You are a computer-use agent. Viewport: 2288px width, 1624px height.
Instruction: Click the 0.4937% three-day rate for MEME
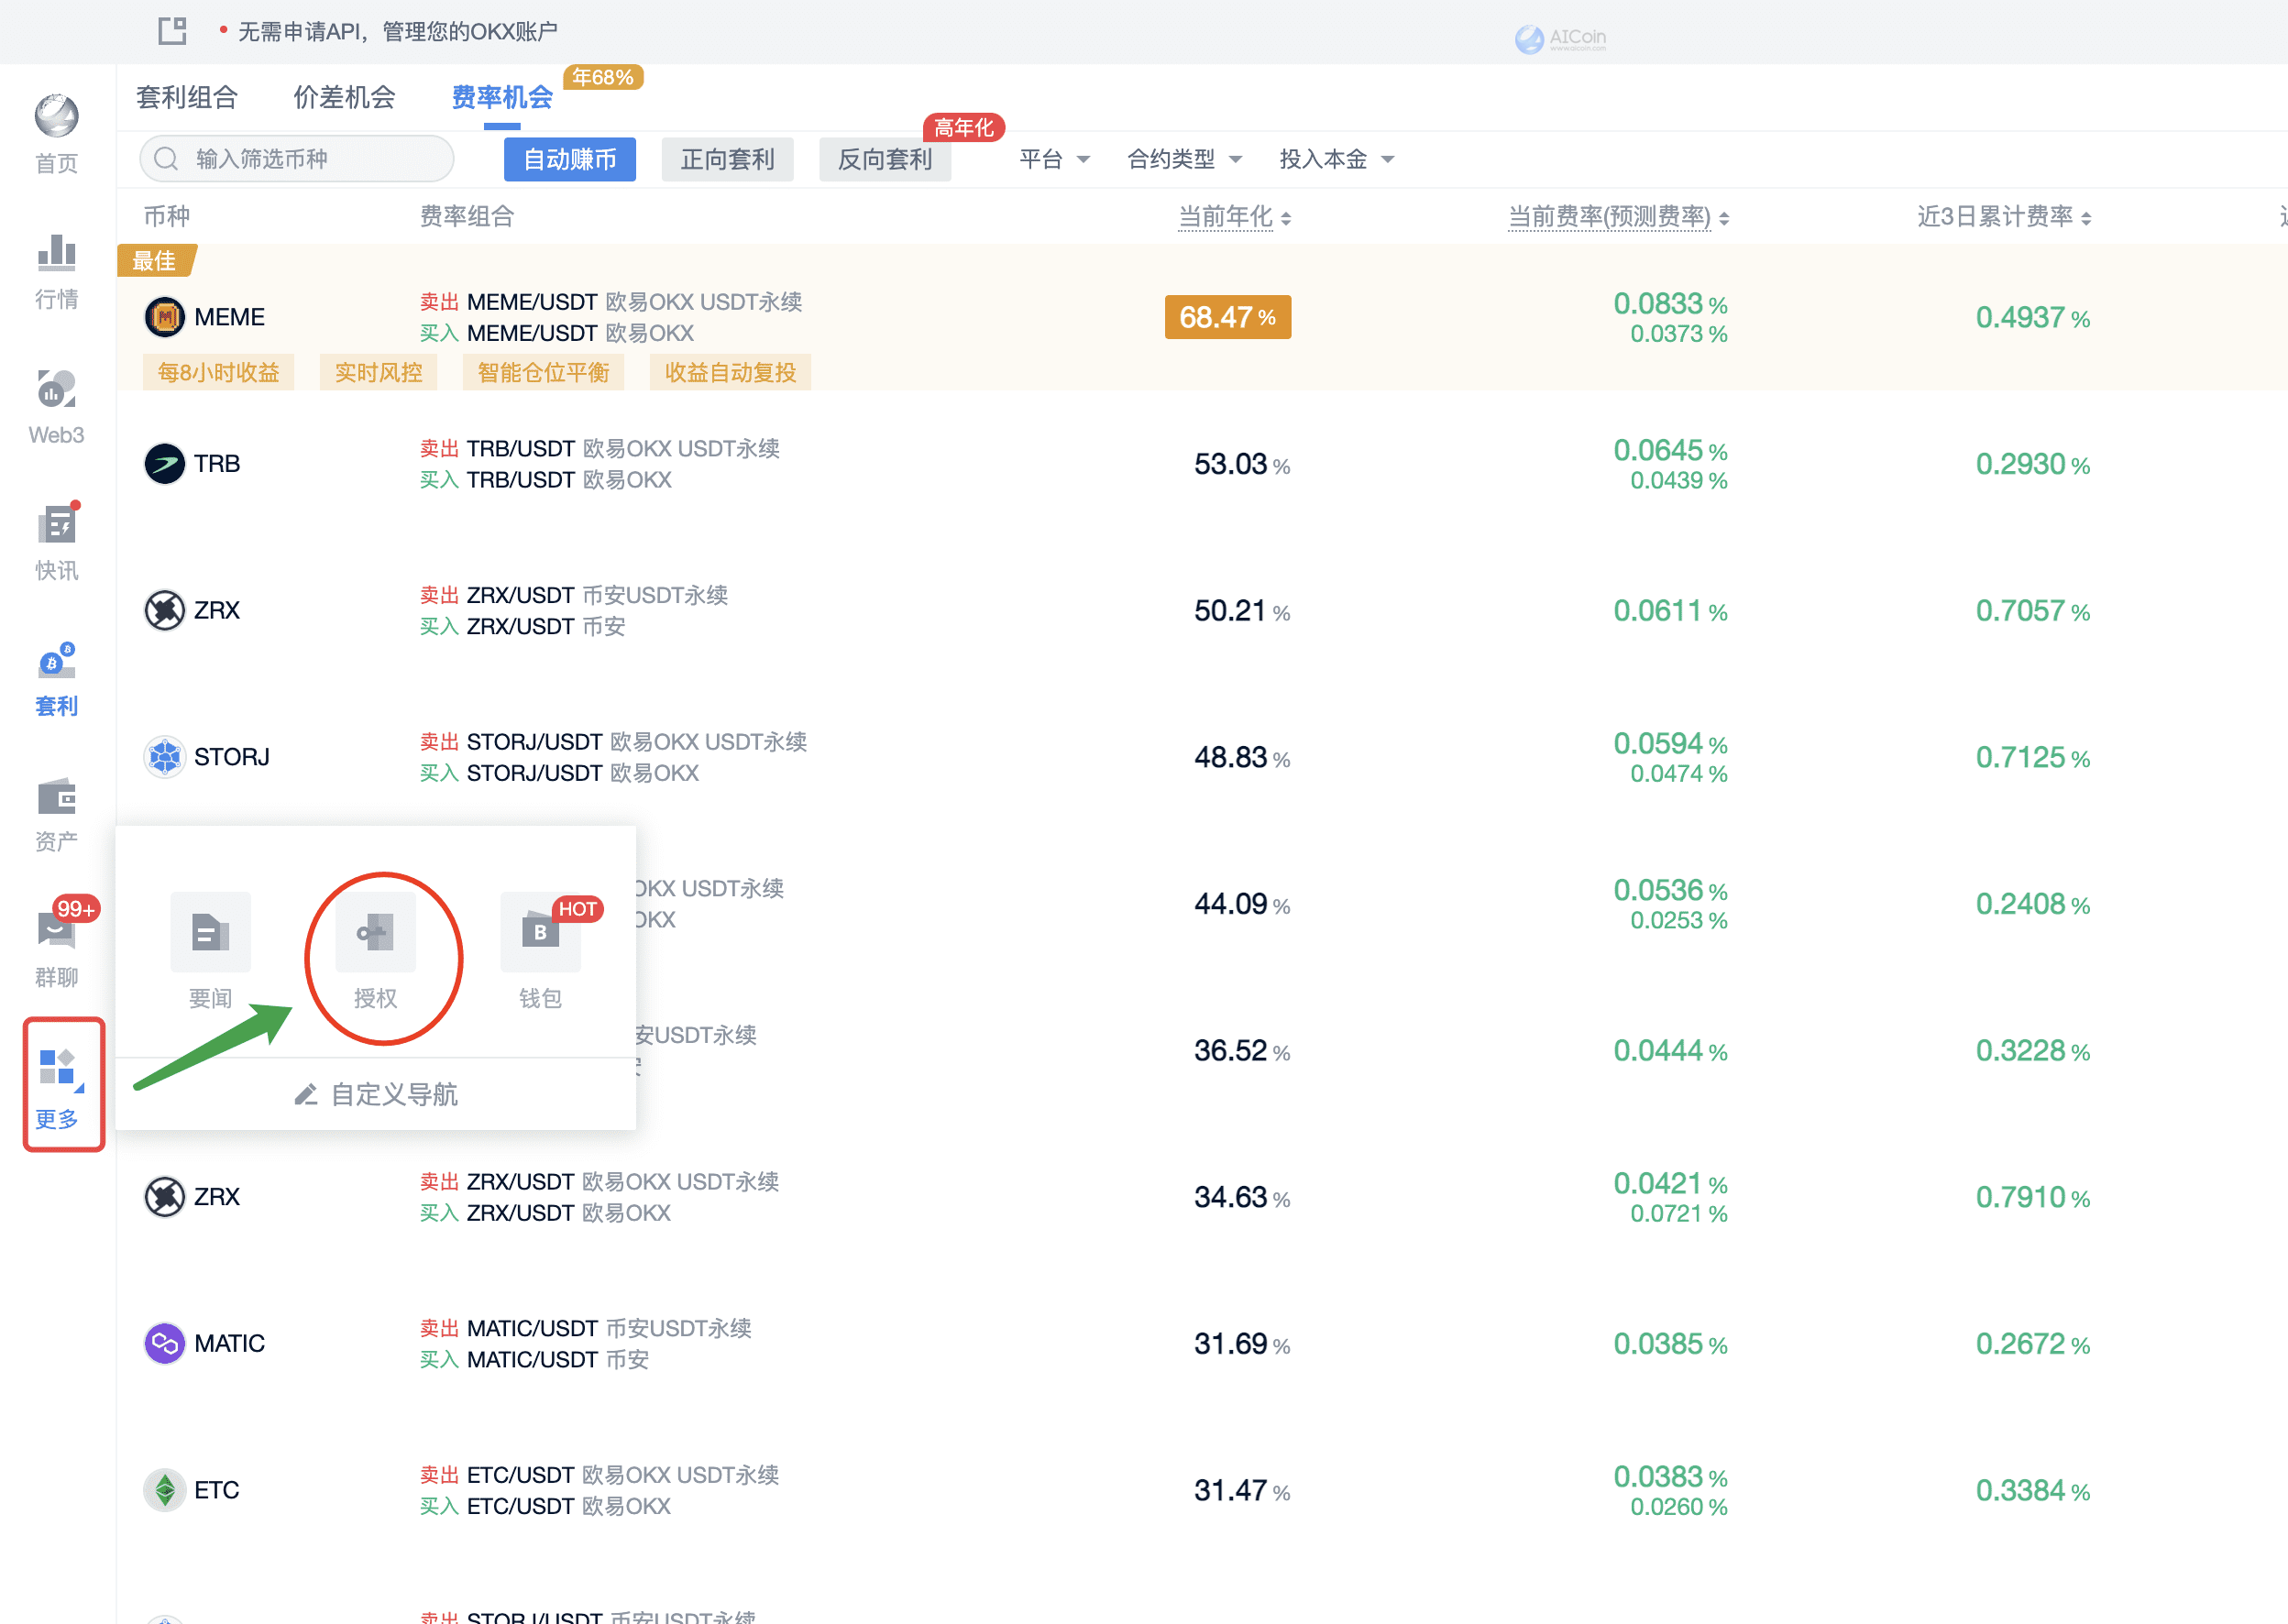coord(2032,317)
